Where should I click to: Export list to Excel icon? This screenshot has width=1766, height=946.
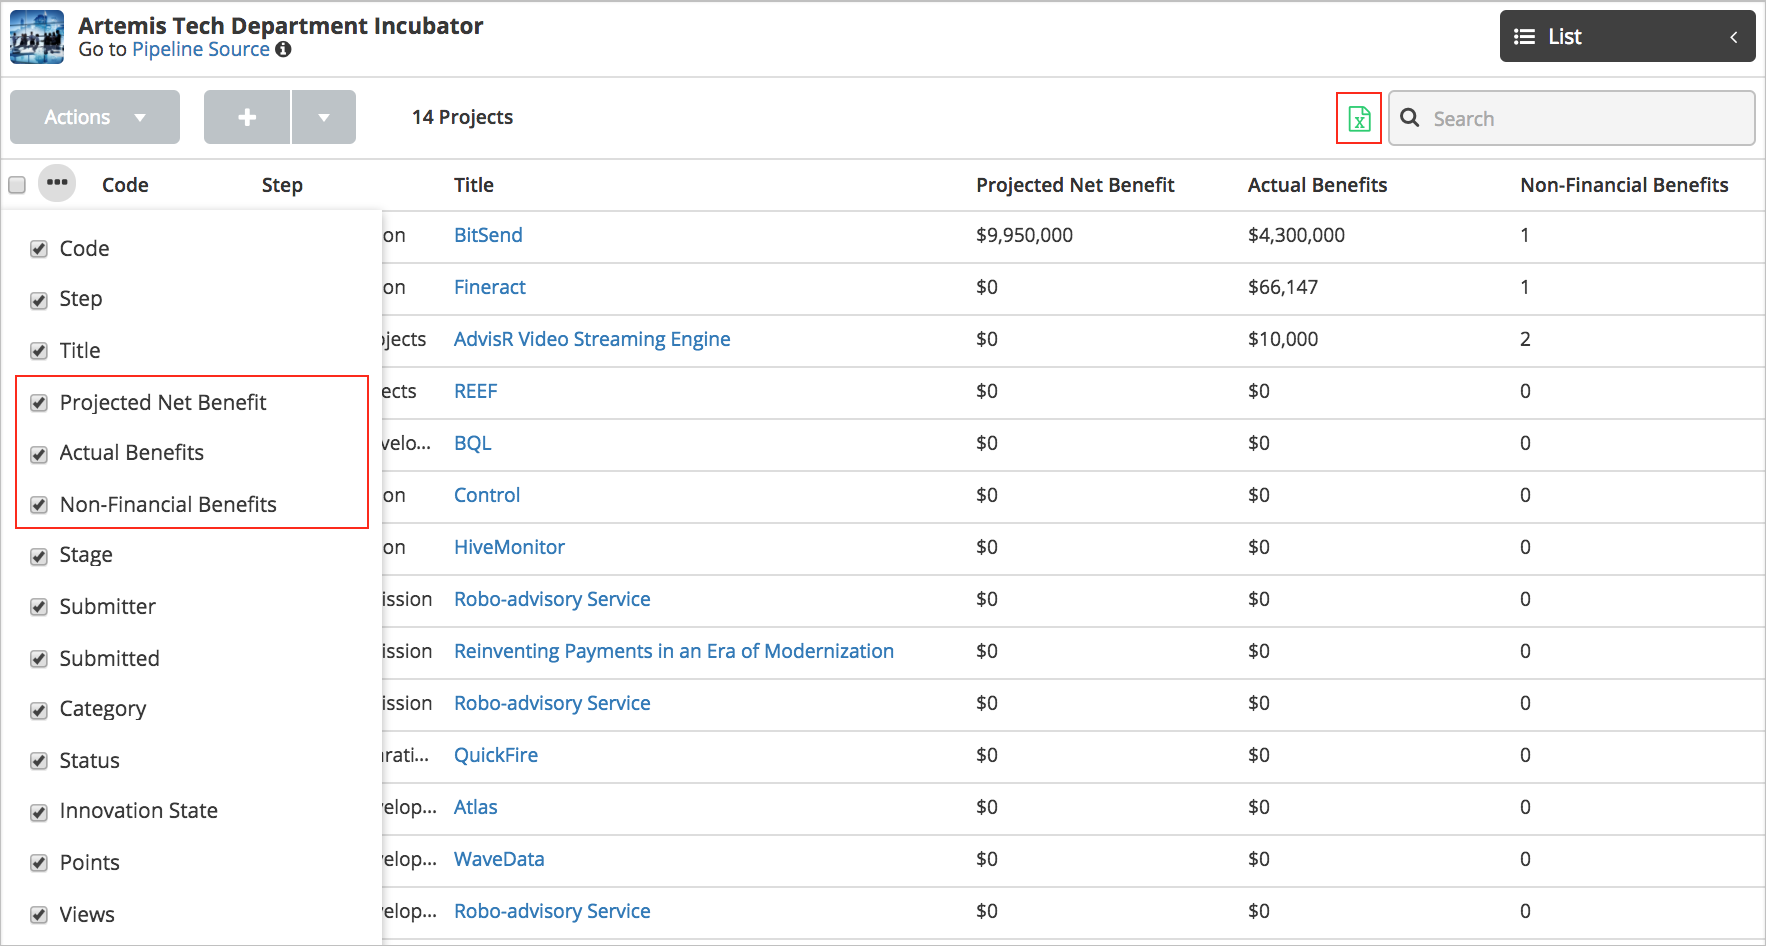1359,118
